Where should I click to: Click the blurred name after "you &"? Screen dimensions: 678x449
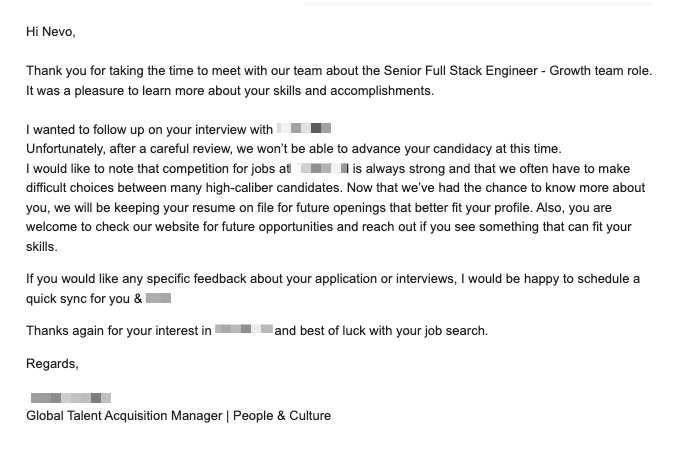click(158, 298)
